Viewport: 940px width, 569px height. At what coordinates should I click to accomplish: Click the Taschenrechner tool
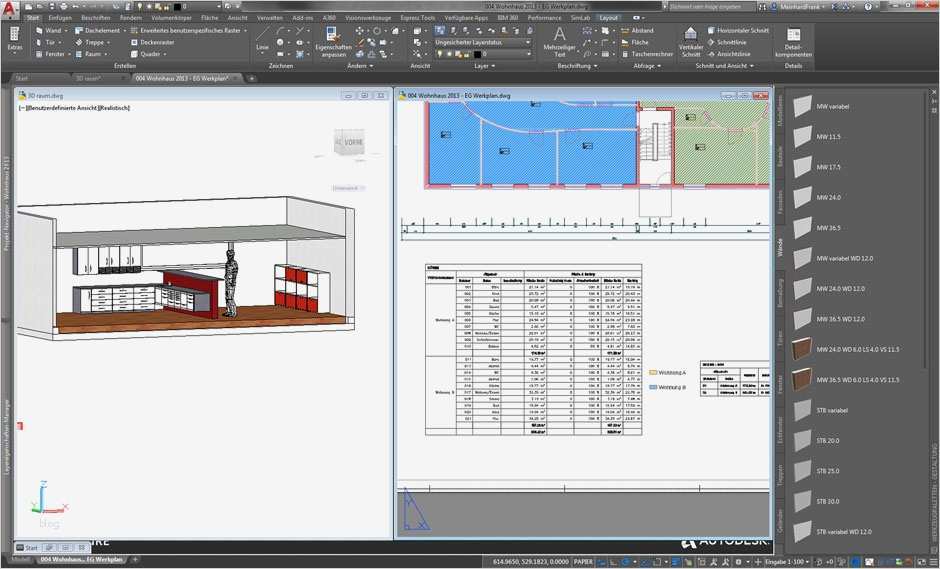(x=646, y=54)
